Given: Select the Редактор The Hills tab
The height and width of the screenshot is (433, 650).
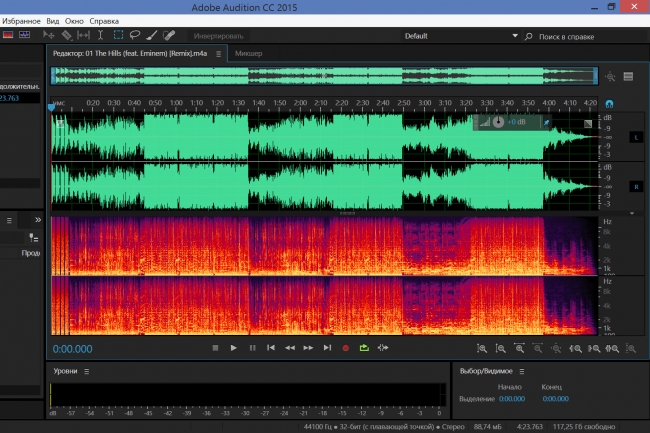Looking at the screenshot, I should (x=130, y=53).
